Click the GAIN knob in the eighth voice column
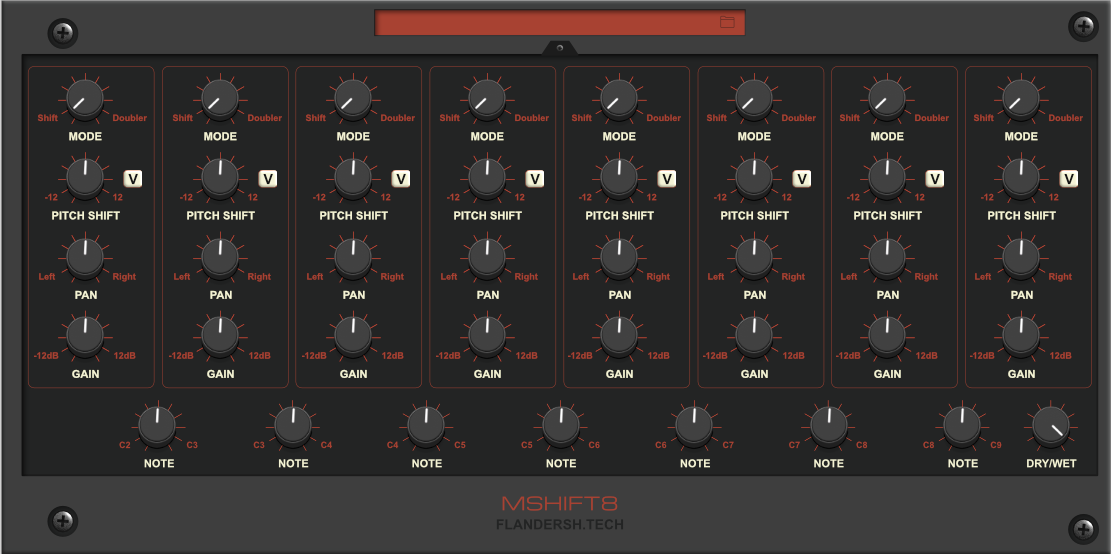The height and width of the screenshot is (554, 1111). pos(1021,337)
